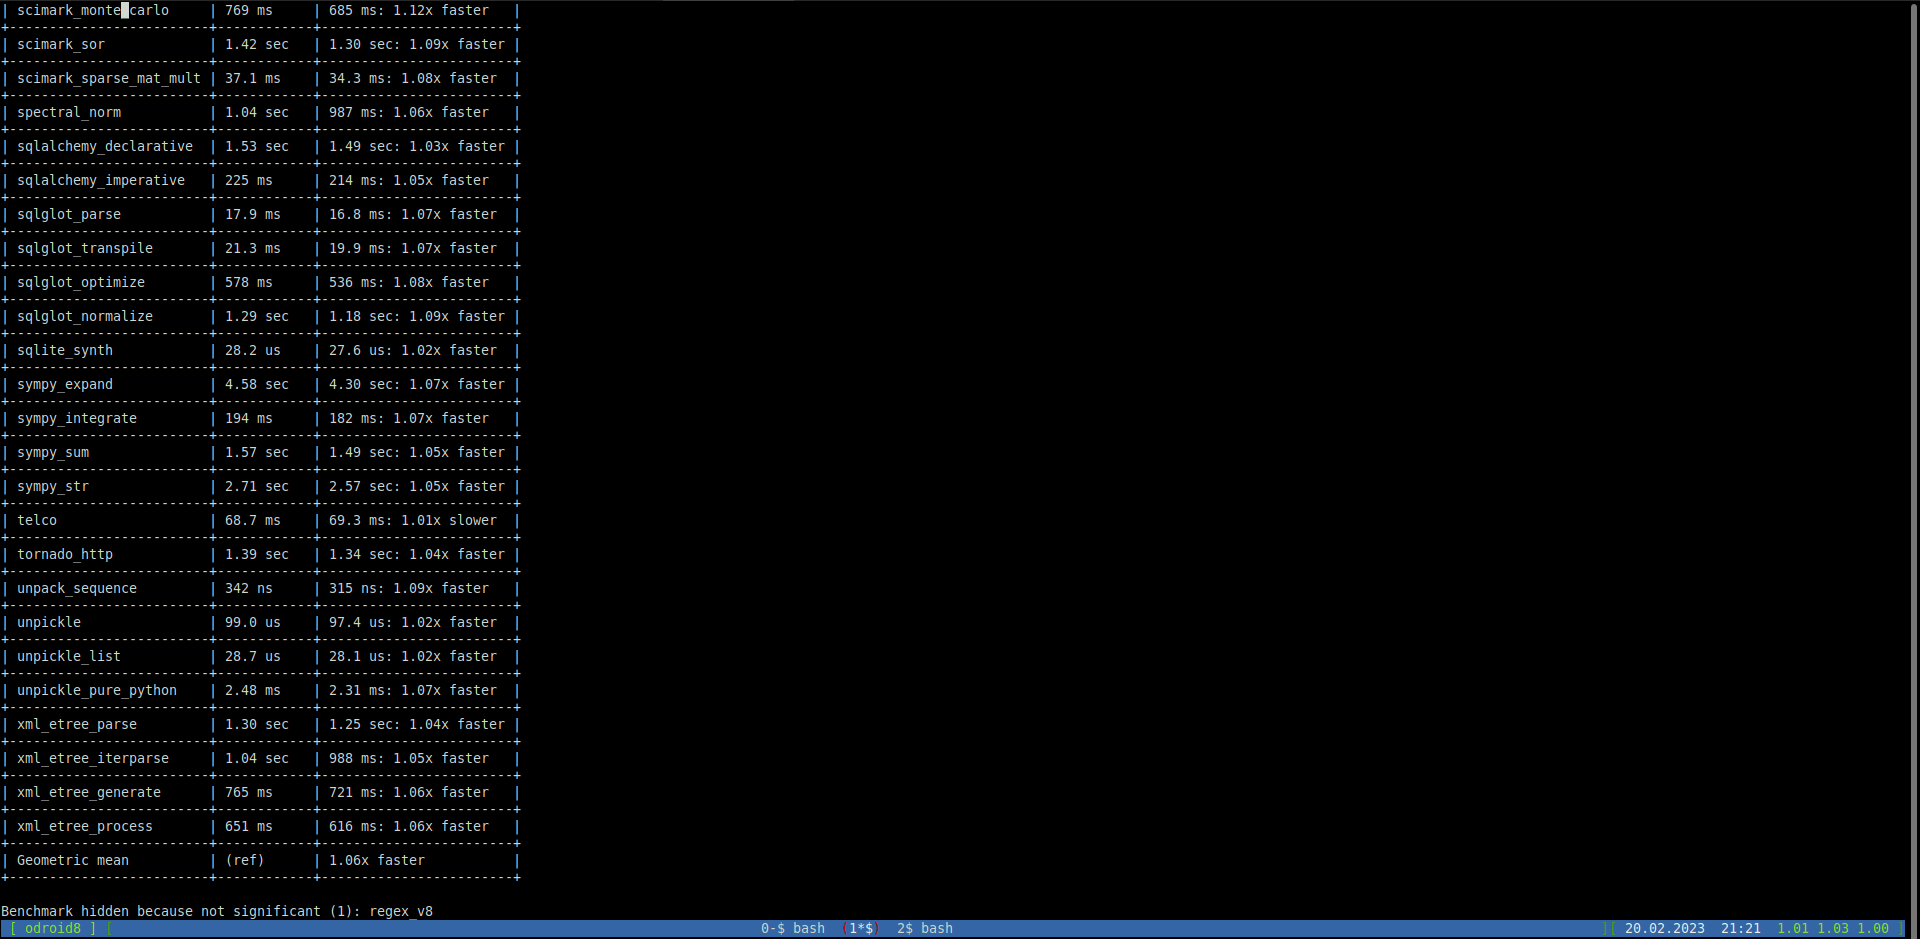Click the xml_etree_iterparse benchmark name
The height and width of the screenshot is (939, 1920).
tap(93, 759)
